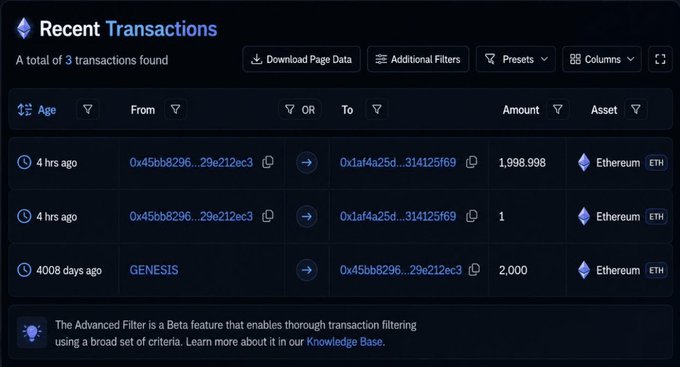Screen dimensions: 680x367
Task: Click the '4008 days ago' age text
Action: [69, 270]
